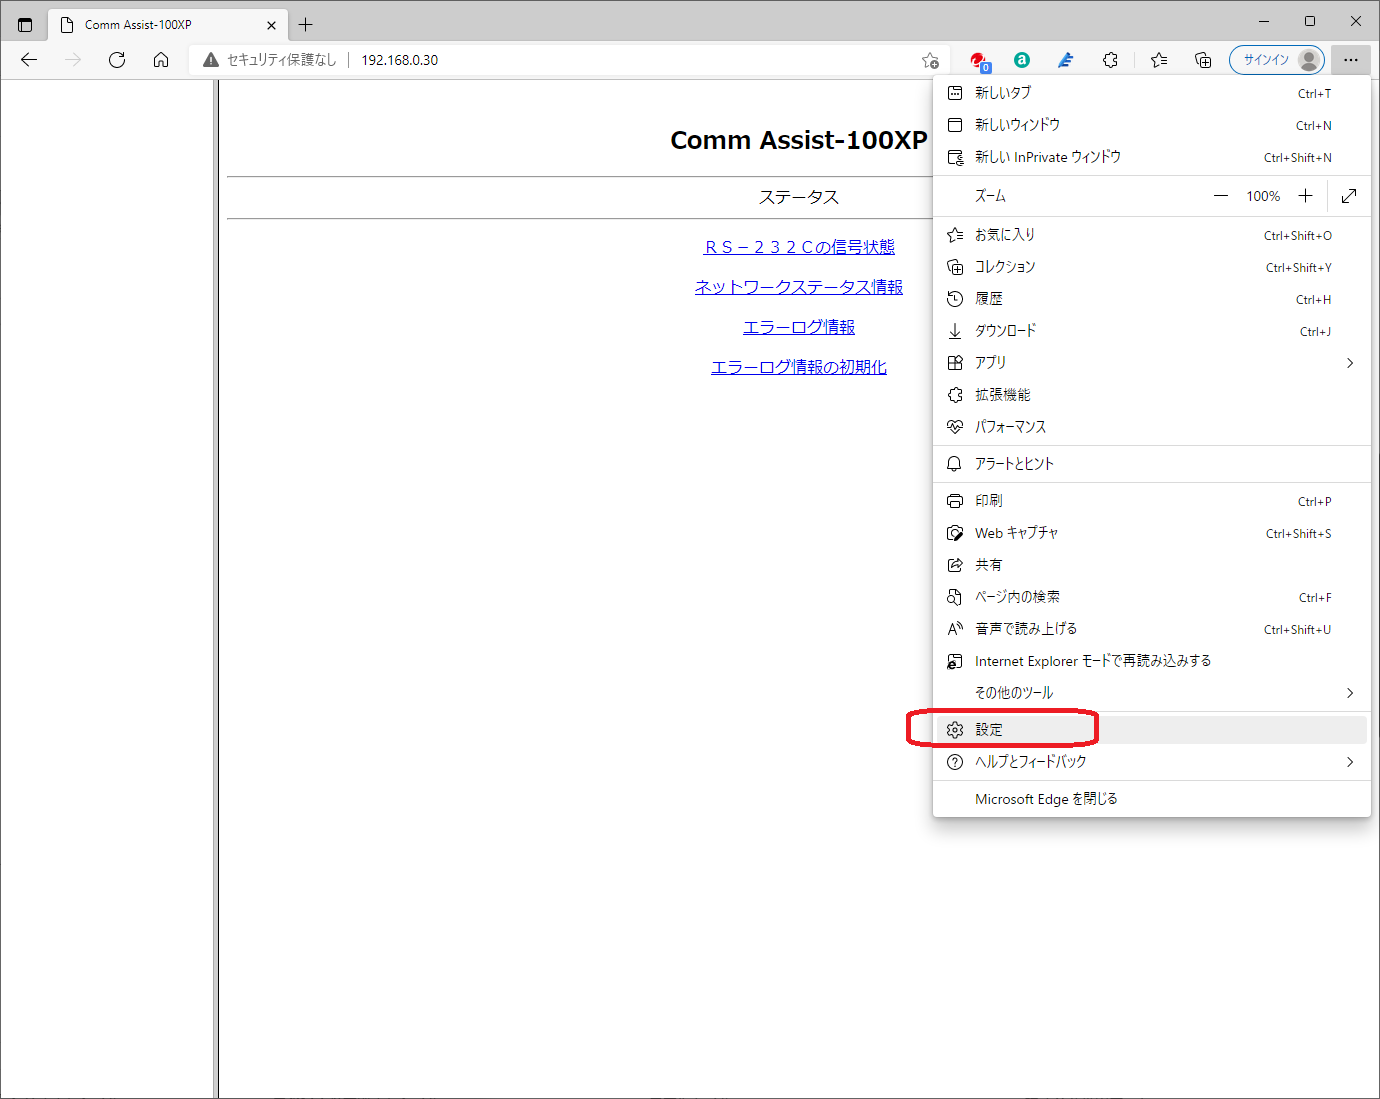
Task: Click the blue pen extension icon
Action: (1066, 60)
